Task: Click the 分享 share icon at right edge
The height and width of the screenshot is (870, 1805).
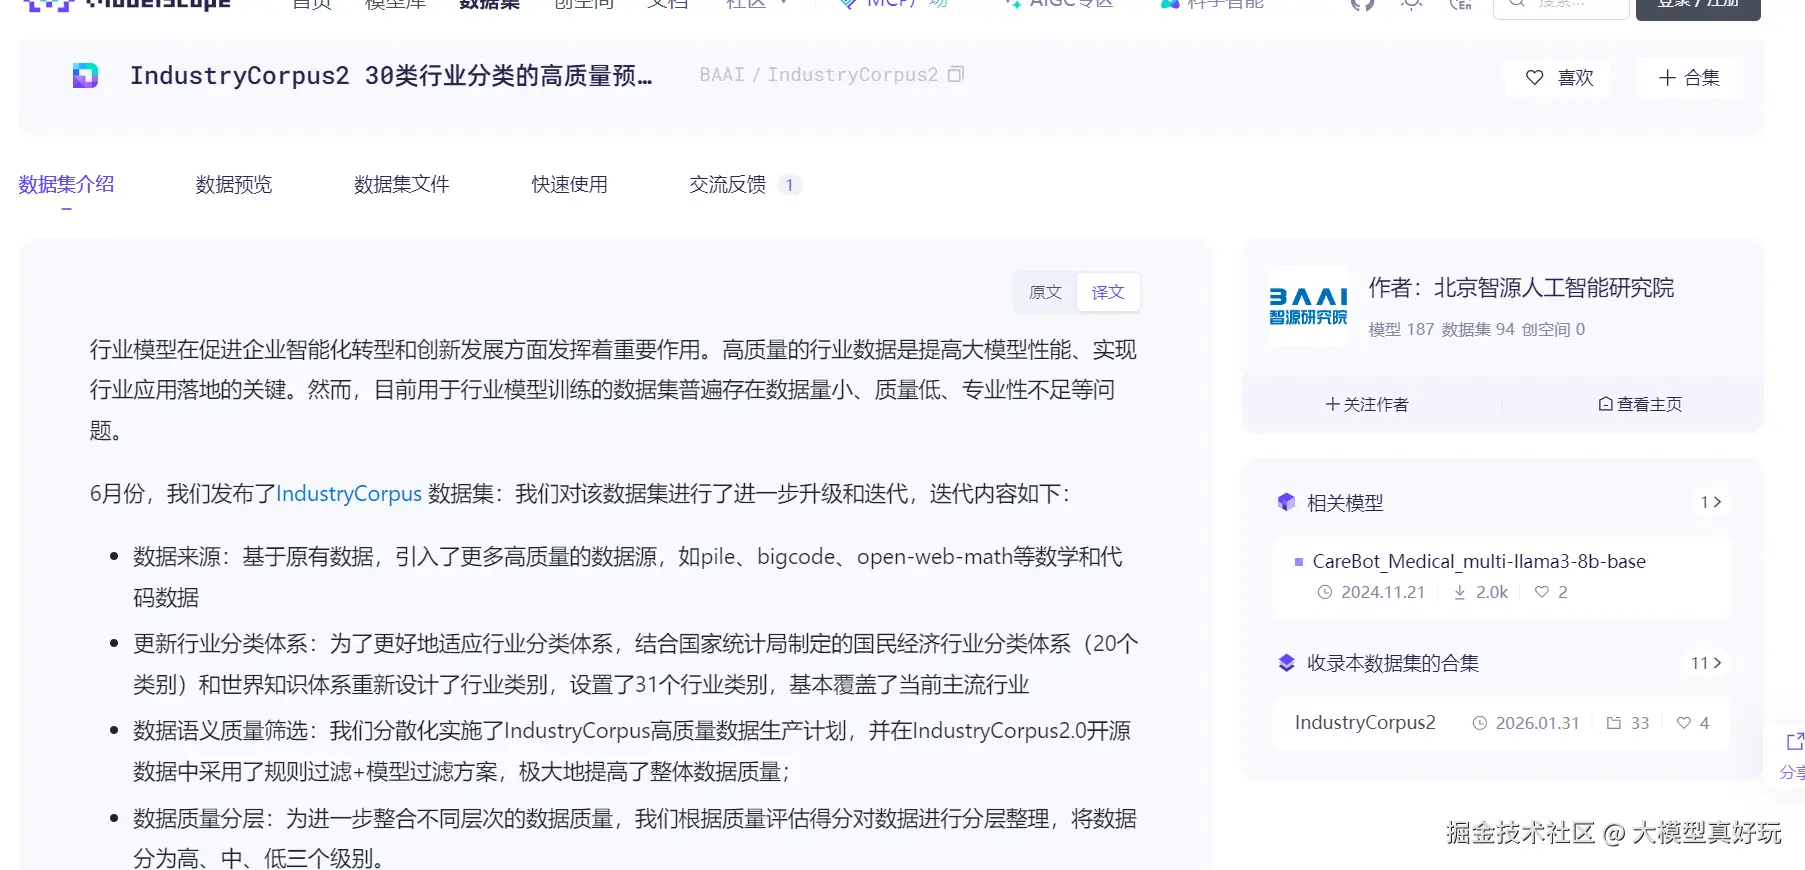Action: (x=1794, y=741)
